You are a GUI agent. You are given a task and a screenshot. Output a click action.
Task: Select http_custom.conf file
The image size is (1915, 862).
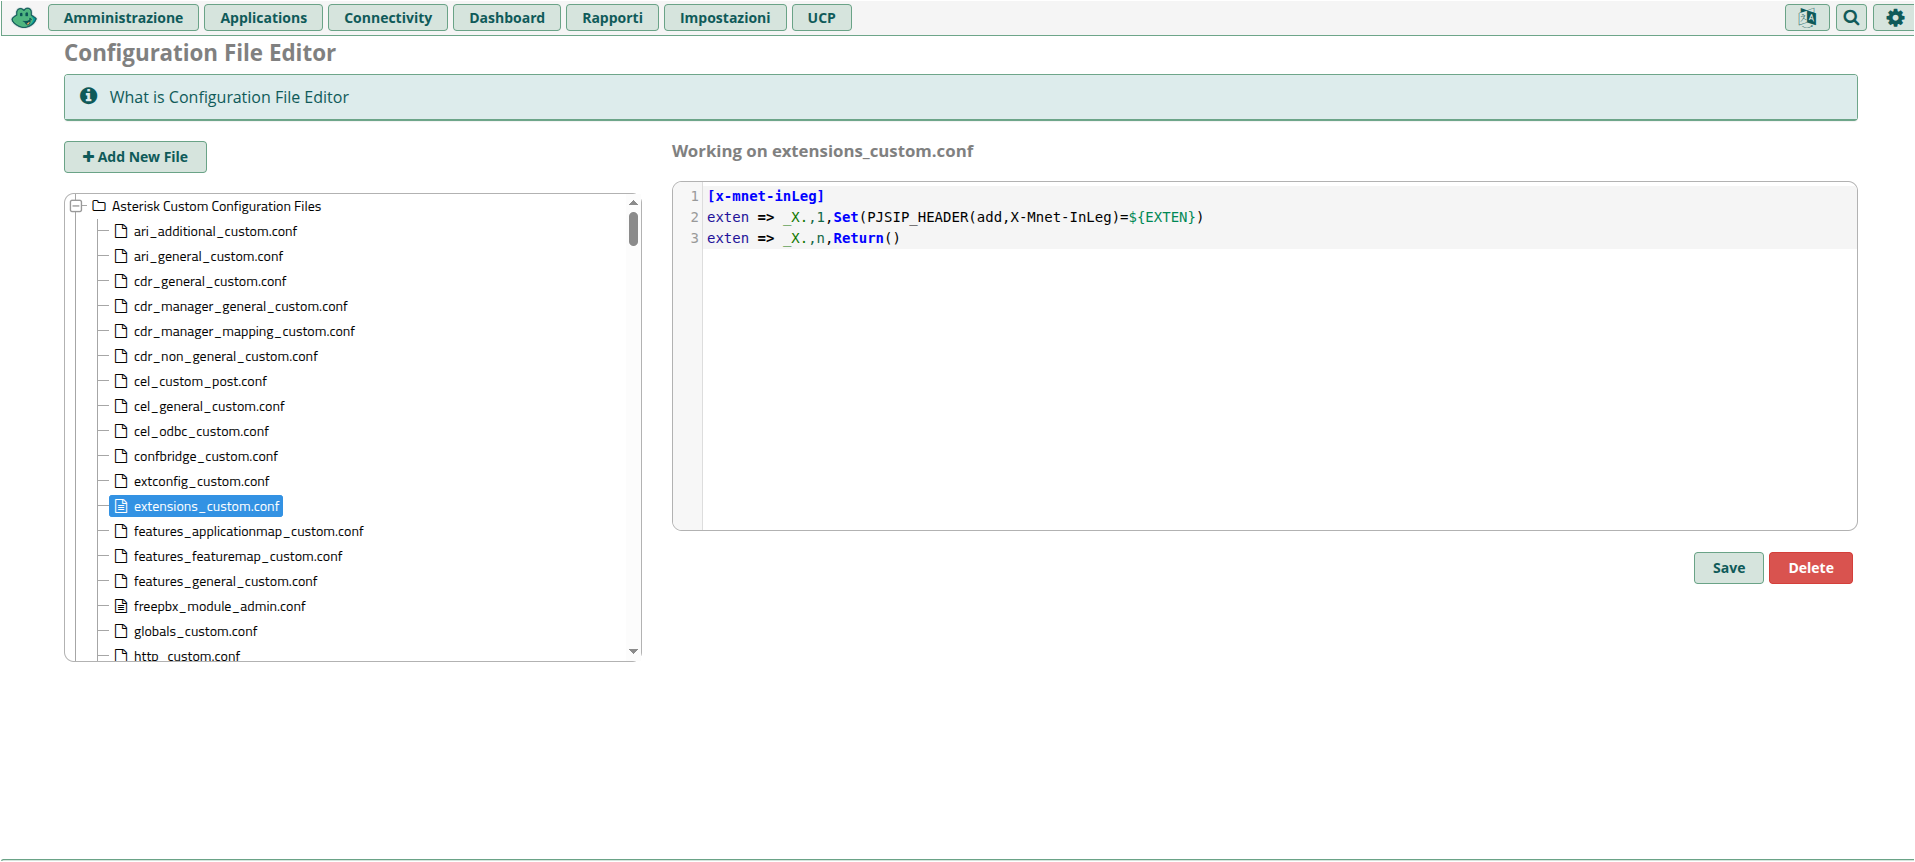point(186,655)
